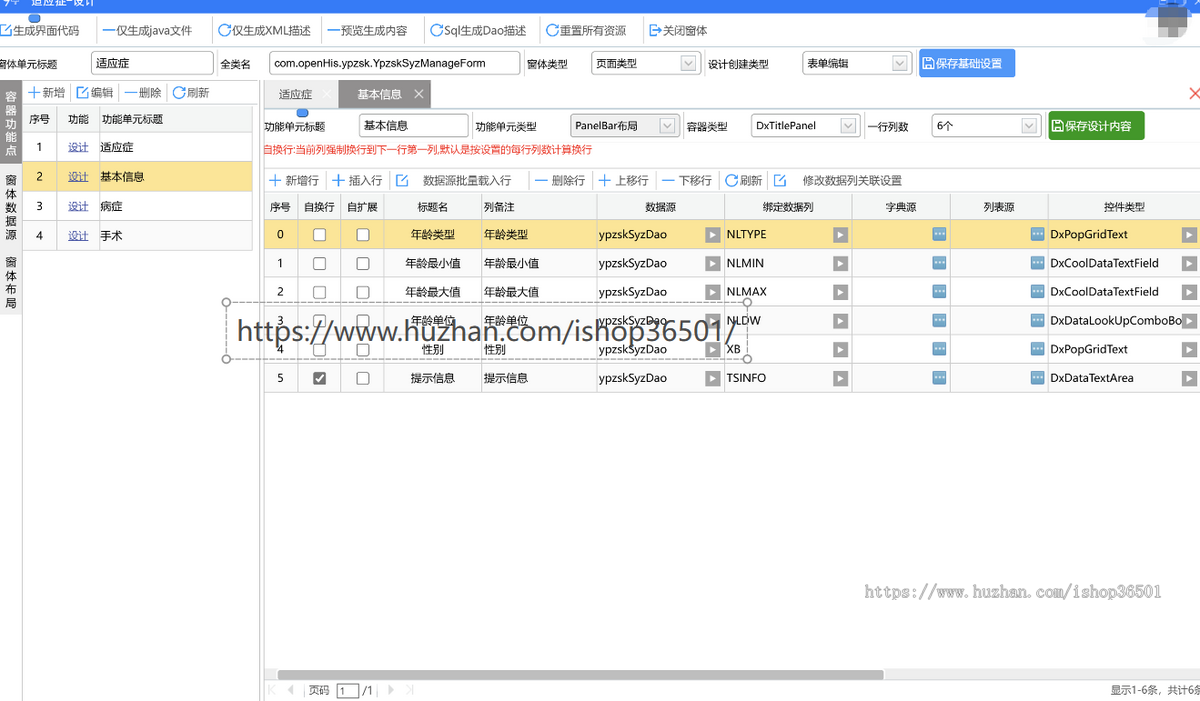
Task: Open 设计 link for 基本信息 row
Action: point(78,177)
